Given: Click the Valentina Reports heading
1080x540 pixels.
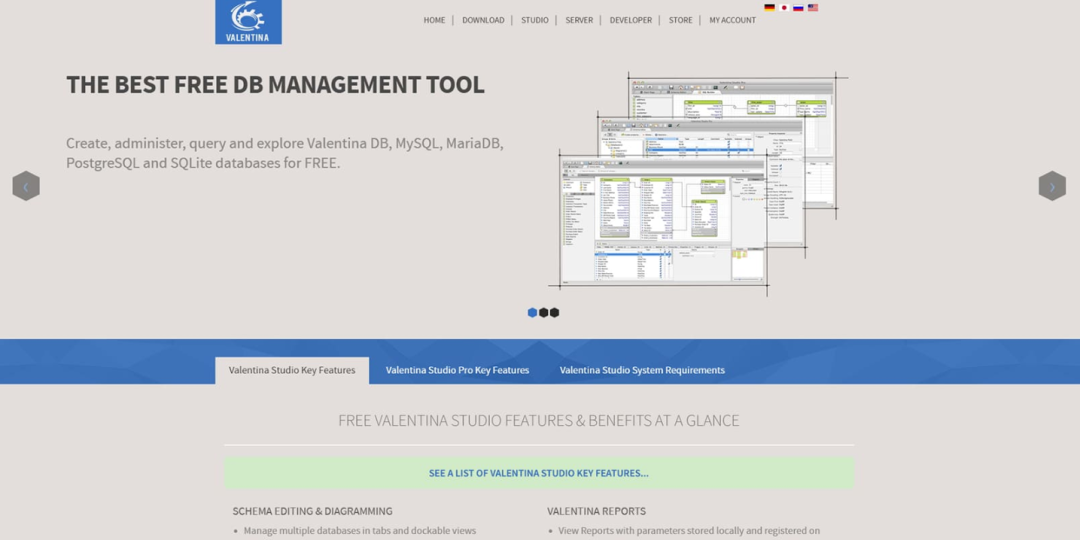Looking at the screenshot, I should tap(596, 511).
